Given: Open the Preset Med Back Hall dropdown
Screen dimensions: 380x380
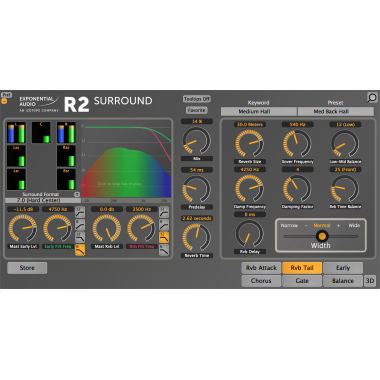Looking at the screenshot, I should coord(336,111).
